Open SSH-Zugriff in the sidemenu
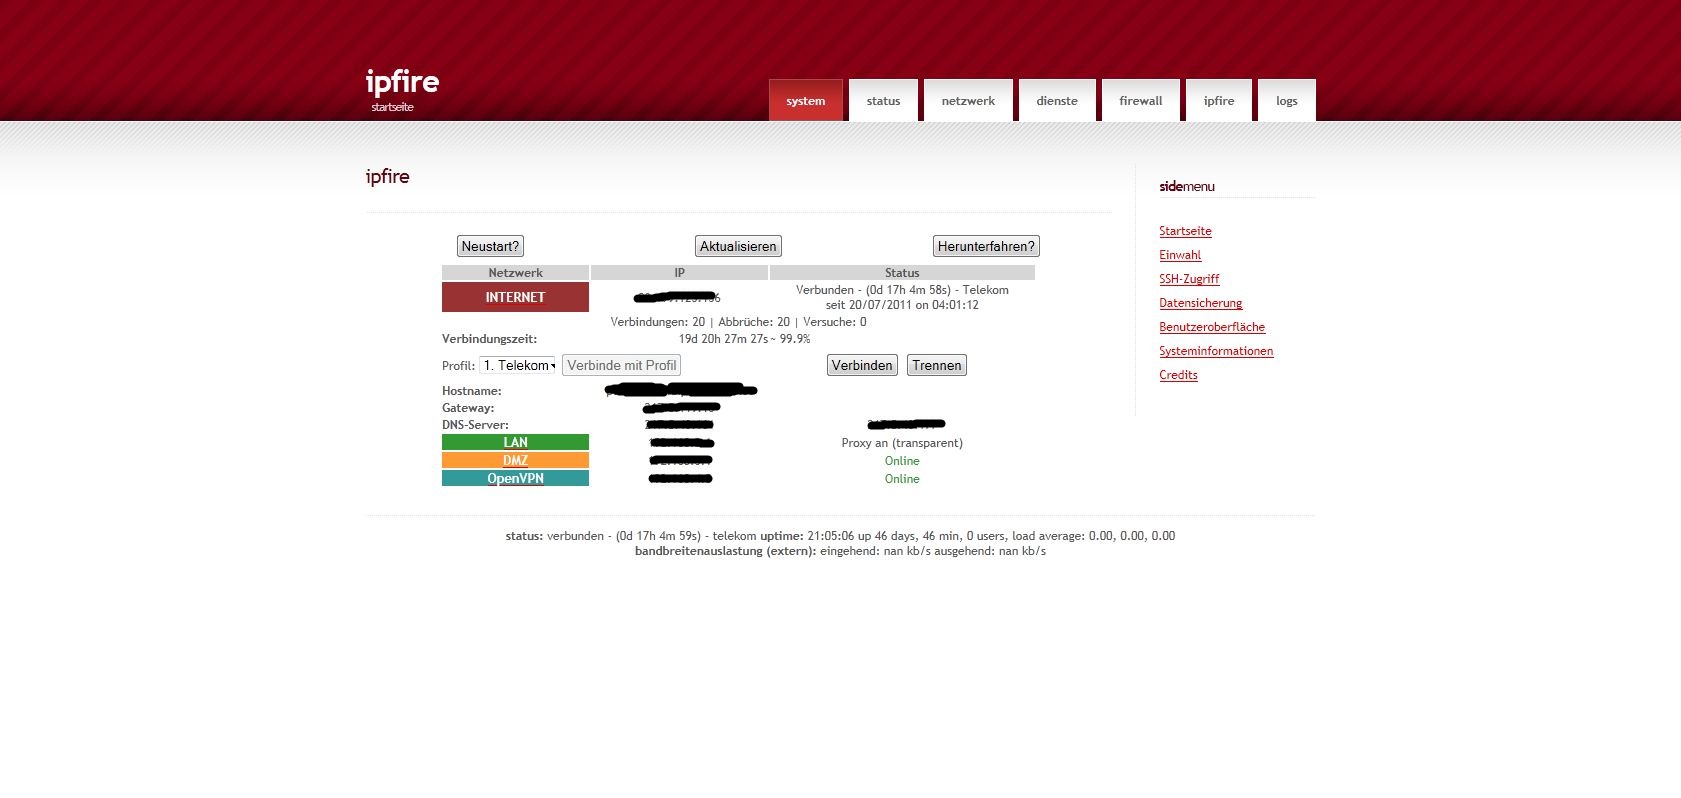Viewport: 1681px width, 798px height. [1189, 279]
